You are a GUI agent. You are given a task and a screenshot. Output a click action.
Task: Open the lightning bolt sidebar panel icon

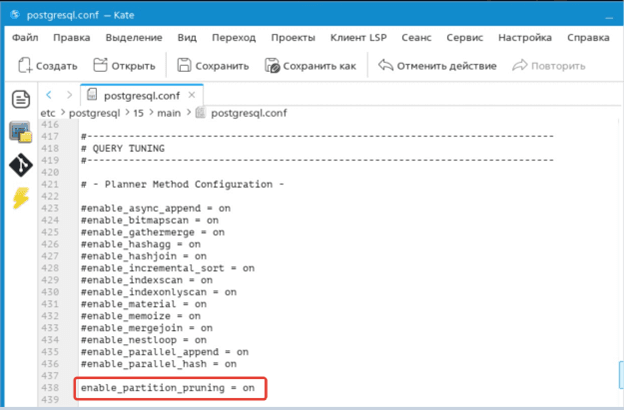pos(21,197)
